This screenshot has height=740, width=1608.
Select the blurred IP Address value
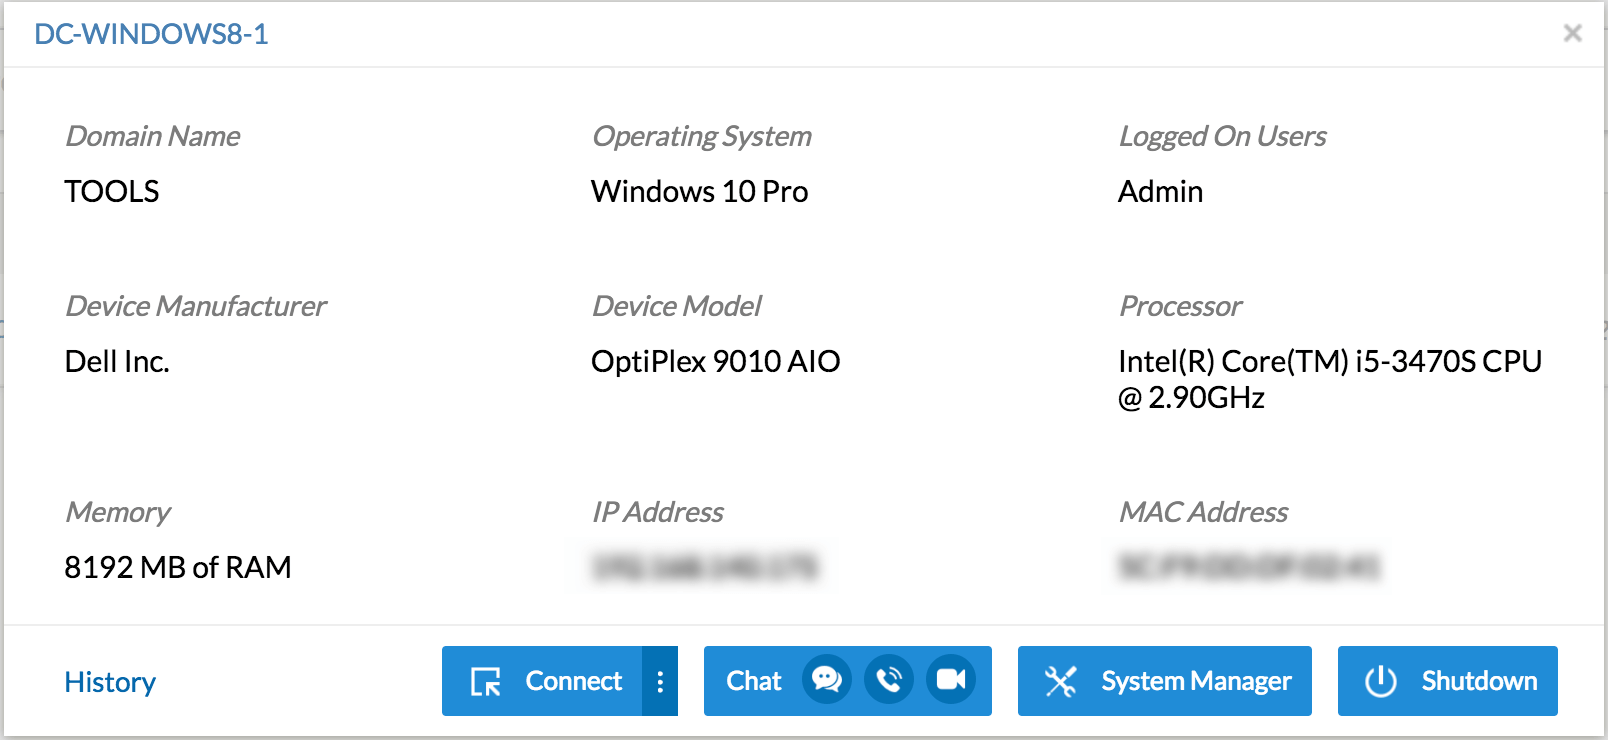coord(705,567)
